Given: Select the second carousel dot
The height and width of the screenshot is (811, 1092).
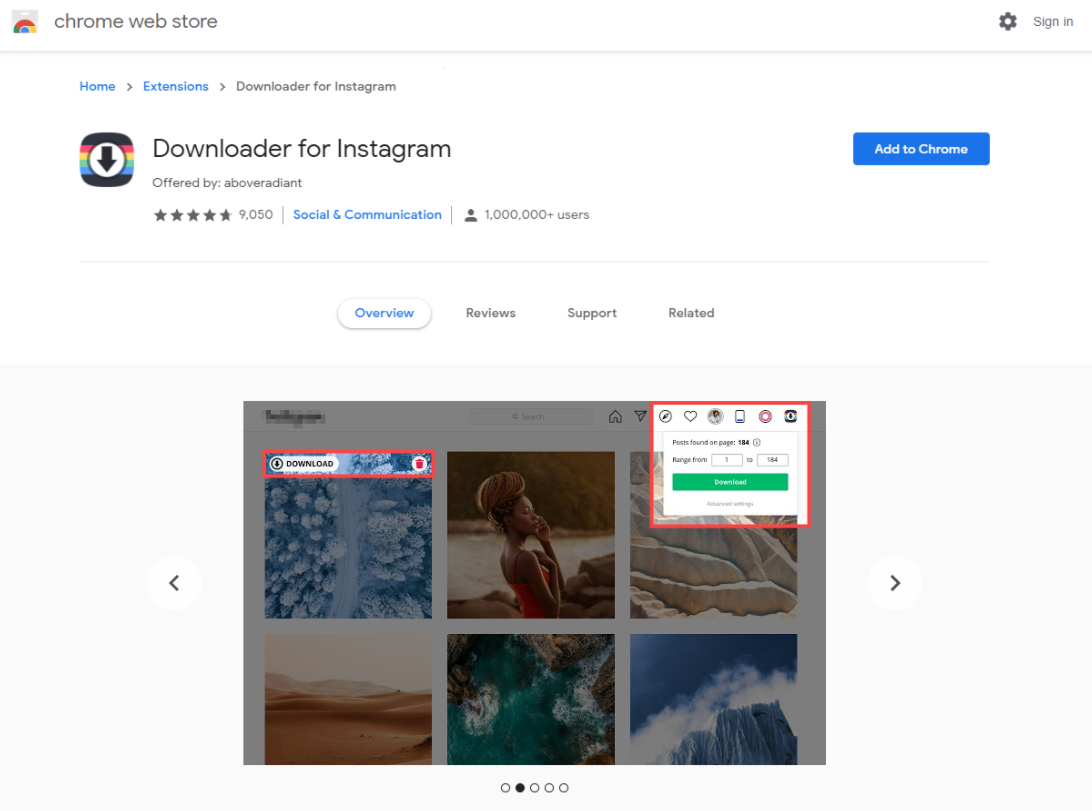Looking at the screenshot, I should click(520, 788).
